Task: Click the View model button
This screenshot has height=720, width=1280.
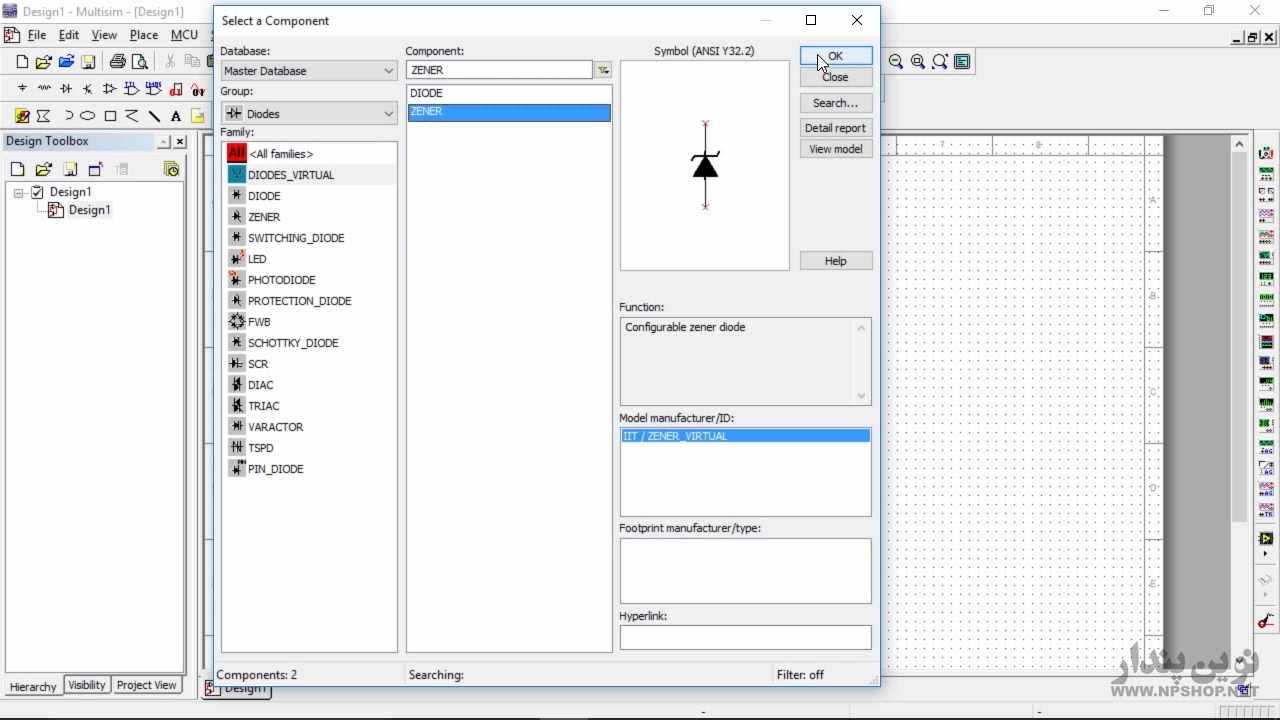Action: [835, 149]
